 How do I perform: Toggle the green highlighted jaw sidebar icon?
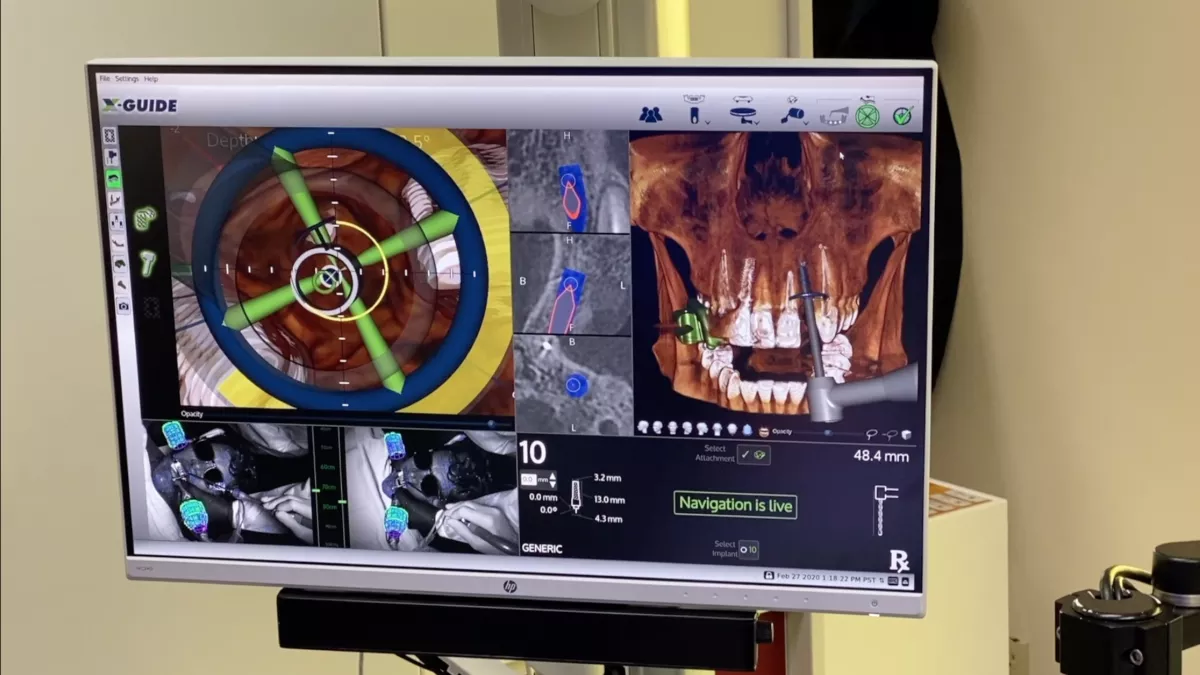pos(113,177)
